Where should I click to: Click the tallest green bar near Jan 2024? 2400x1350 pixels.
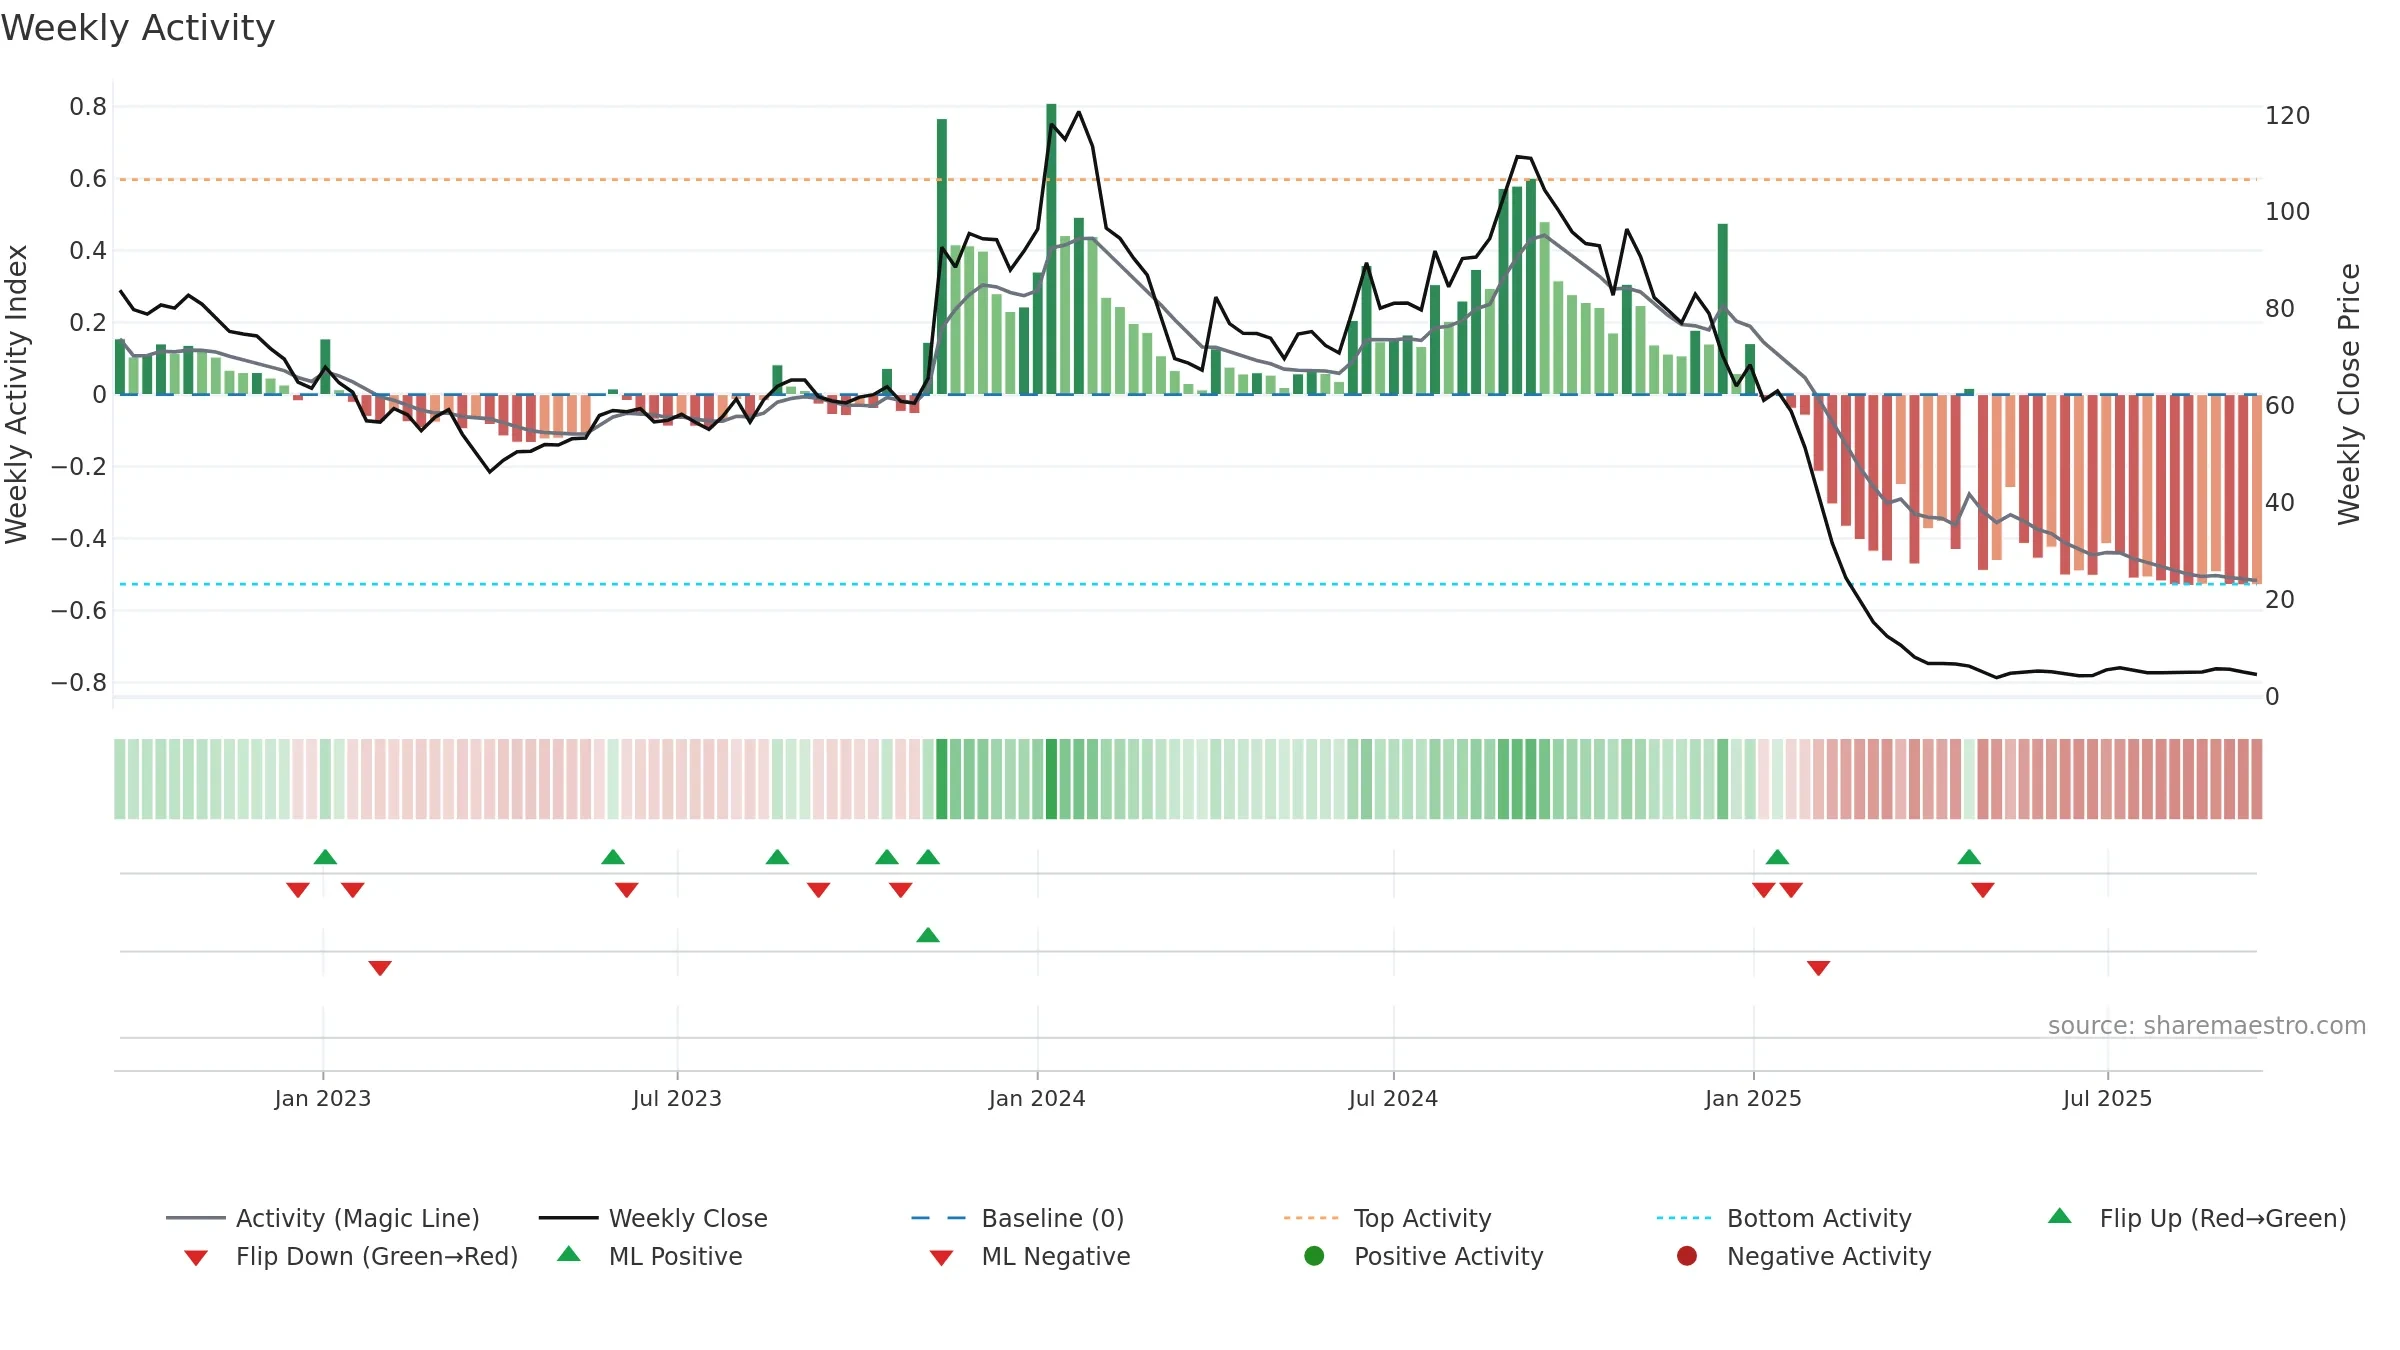pyautogui.click(x=1051, y=249)
